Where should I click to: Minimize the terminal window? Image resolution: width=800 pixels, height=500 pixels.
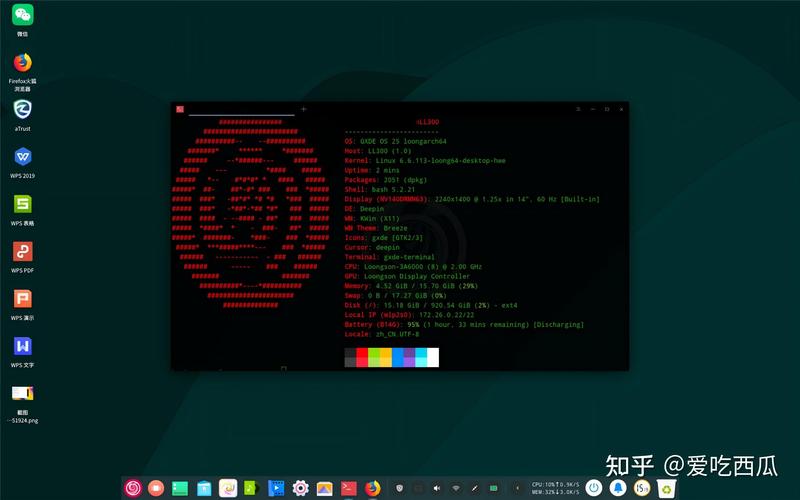[x=592, y=109]
